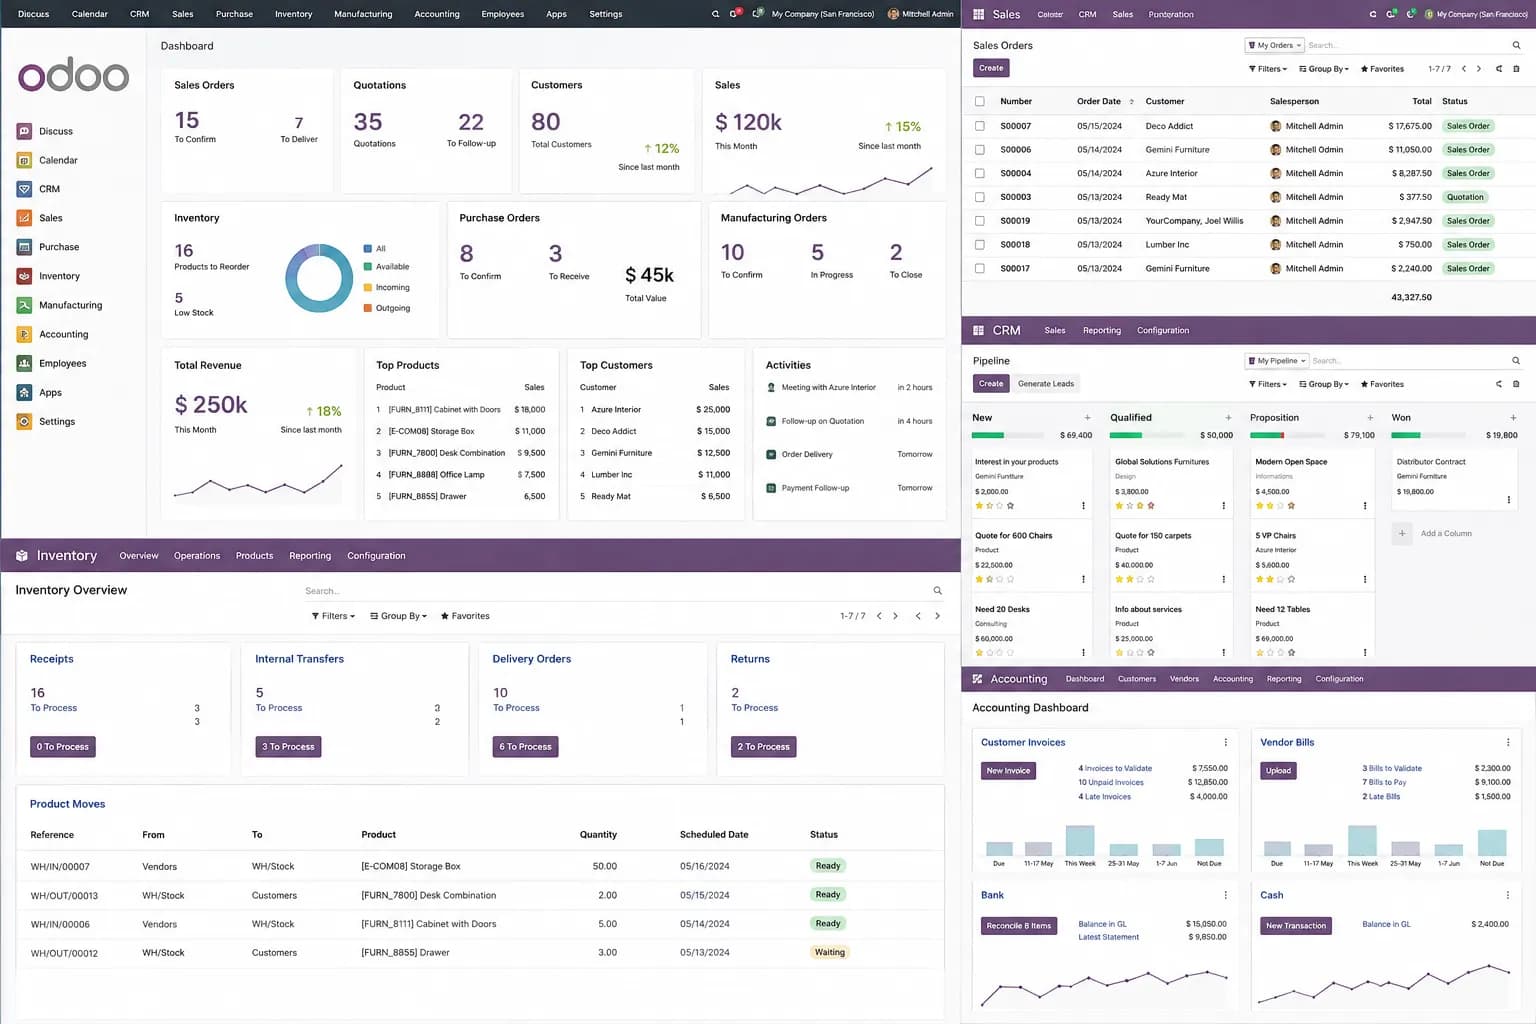The width and height of the screenshot is (1536, 1024).
Task: Click Sales window apps grid icon
Action: (978, 14)
